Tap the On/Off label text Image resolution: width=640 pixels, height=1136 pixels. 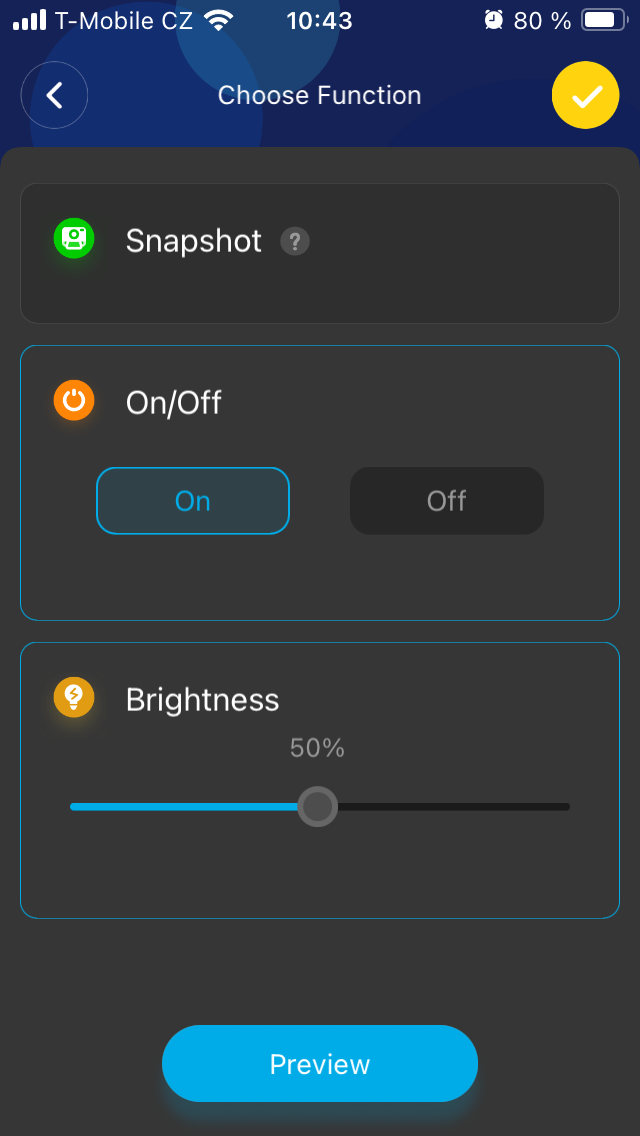(173, 403)
